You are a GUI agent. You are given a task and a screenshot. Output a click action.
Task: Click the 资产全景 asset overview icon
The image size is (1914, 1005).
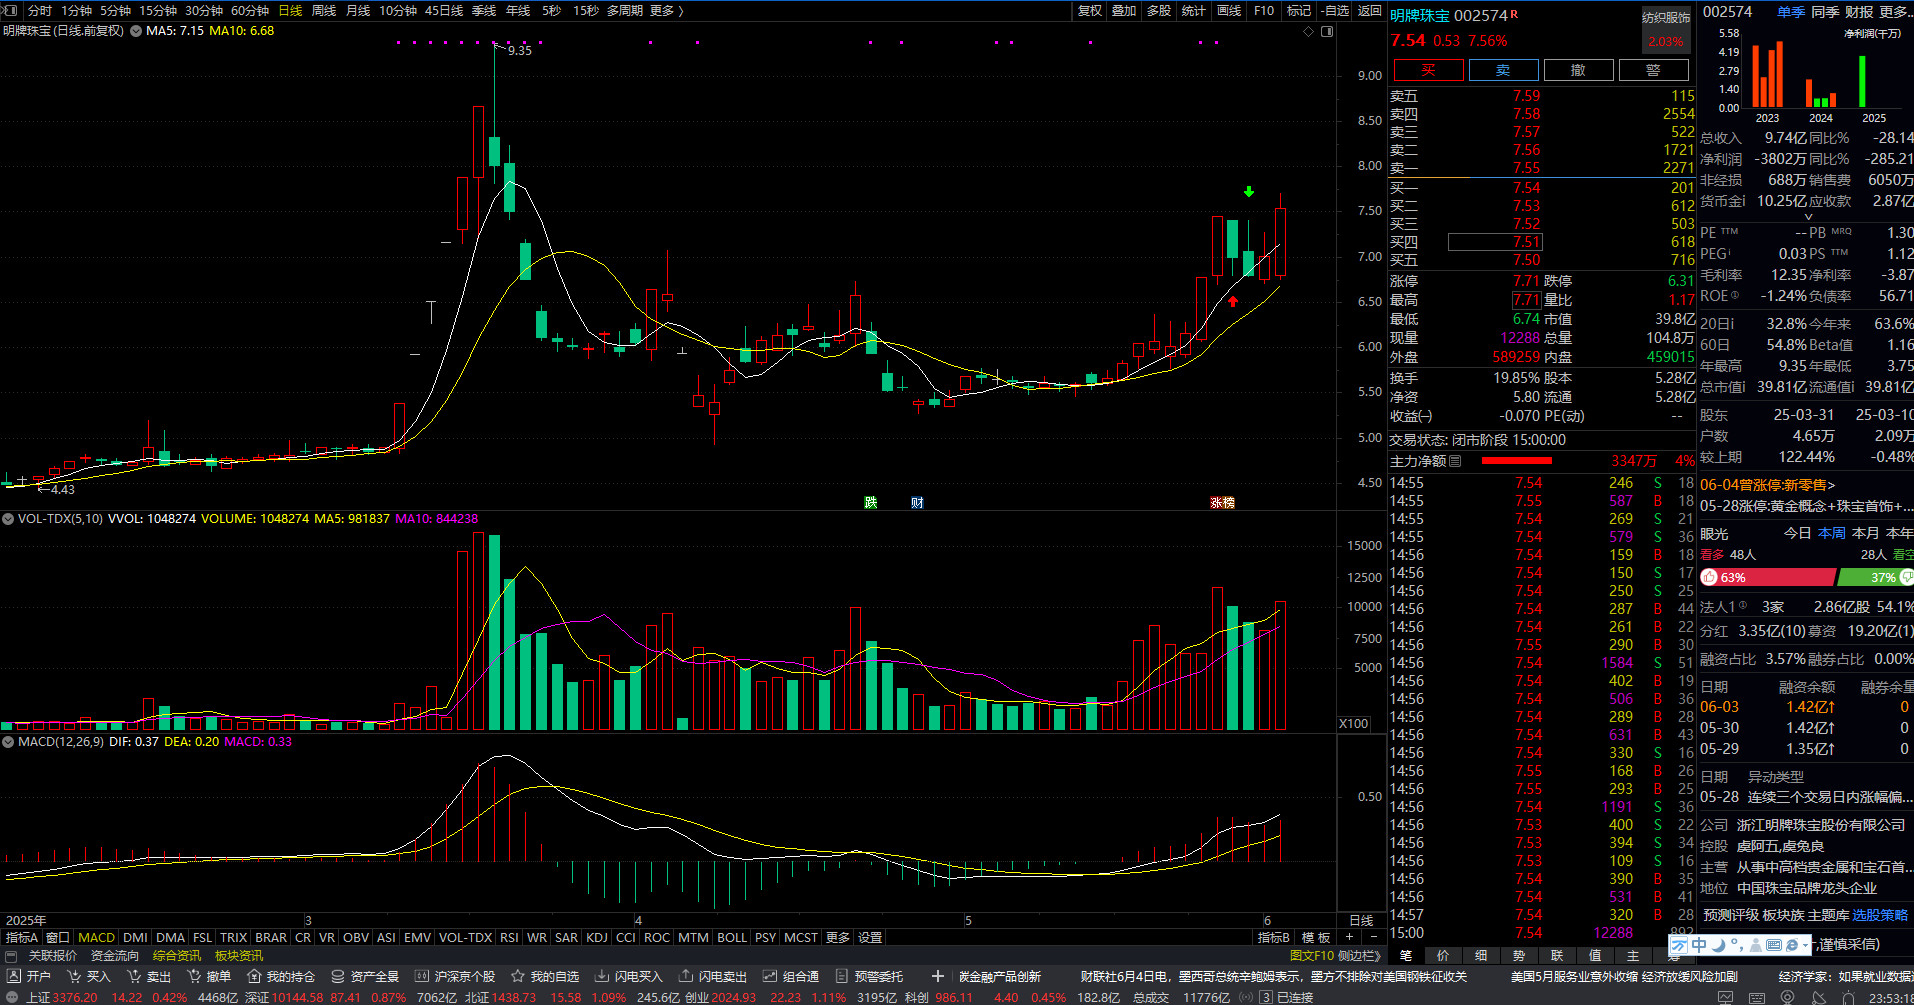click(338, 976)
